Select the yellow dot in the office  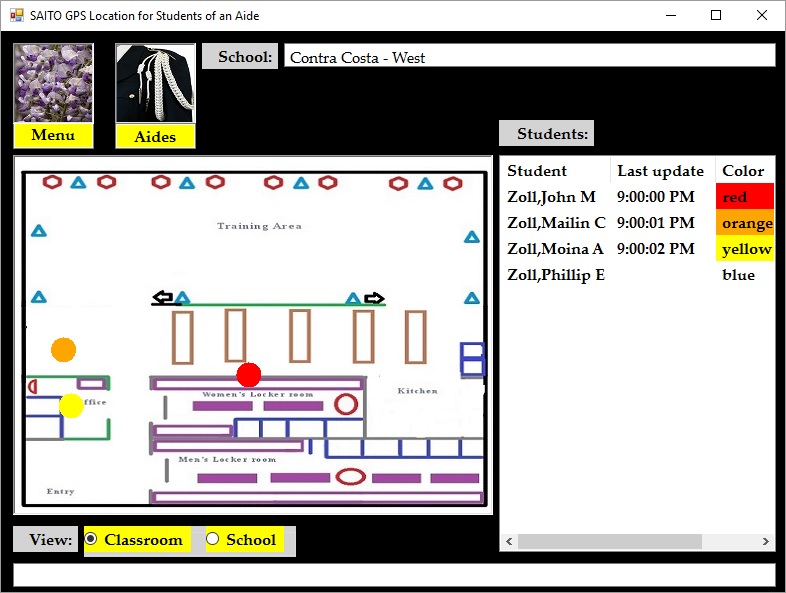pos(71,406)
